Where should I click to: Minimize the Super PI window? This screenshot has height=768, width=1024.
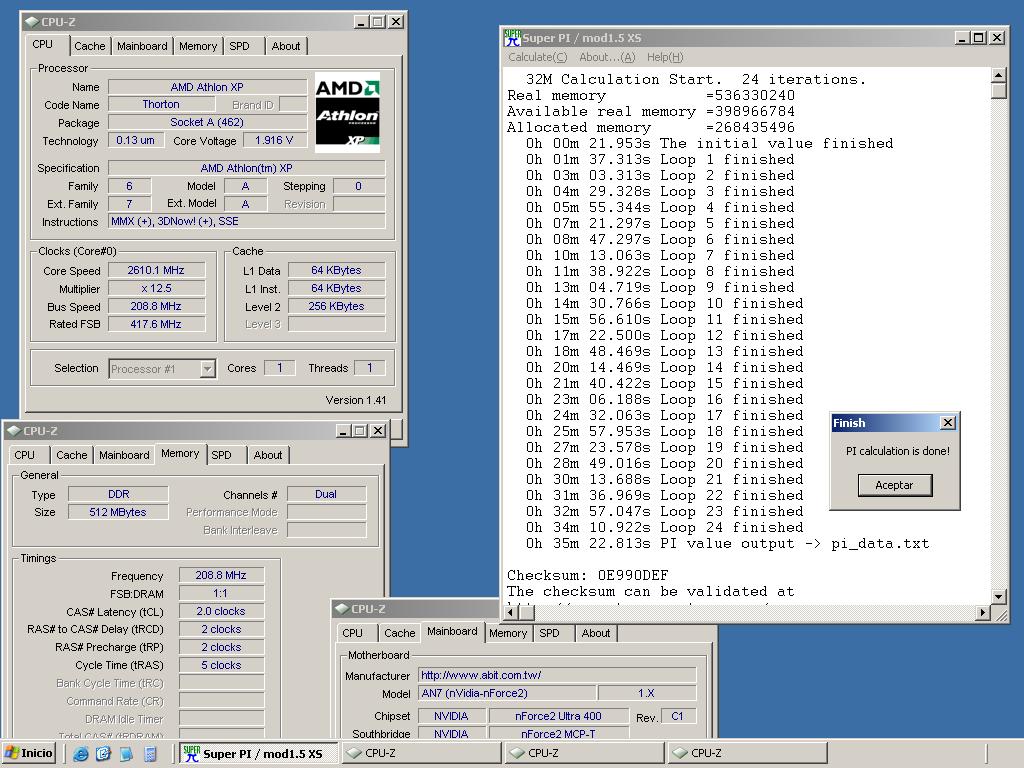[963, 38]
